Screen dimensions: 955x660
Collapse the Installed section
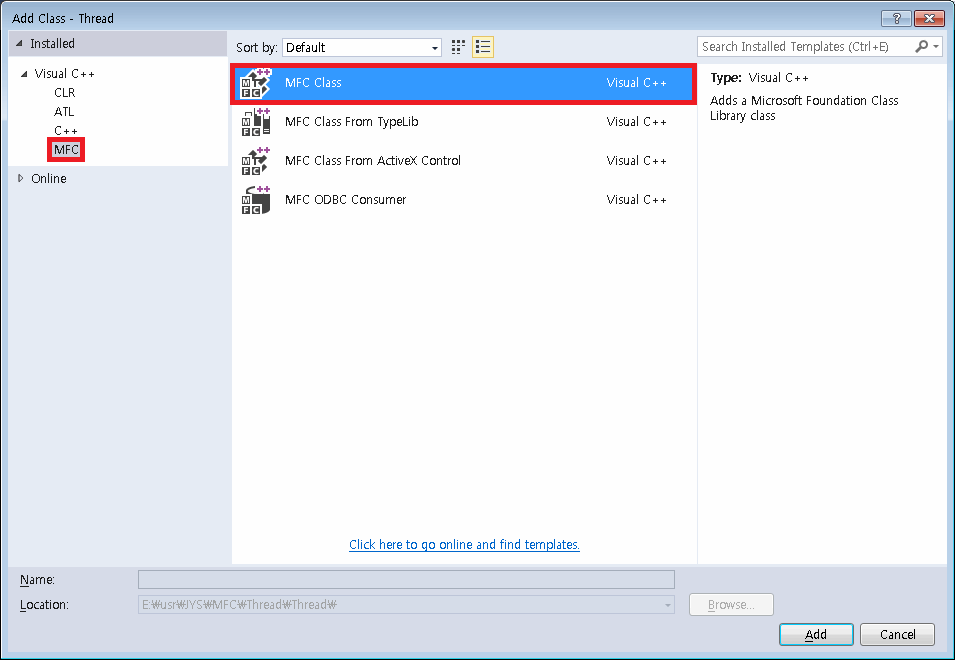click(19, 43)
